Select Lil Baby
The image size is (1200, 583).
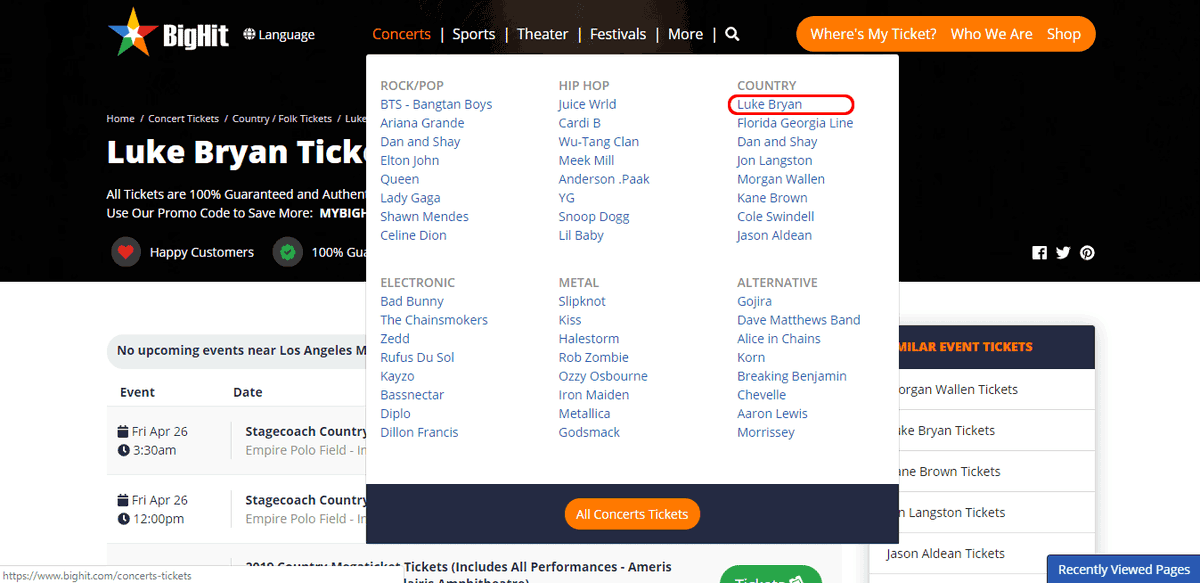581,235
